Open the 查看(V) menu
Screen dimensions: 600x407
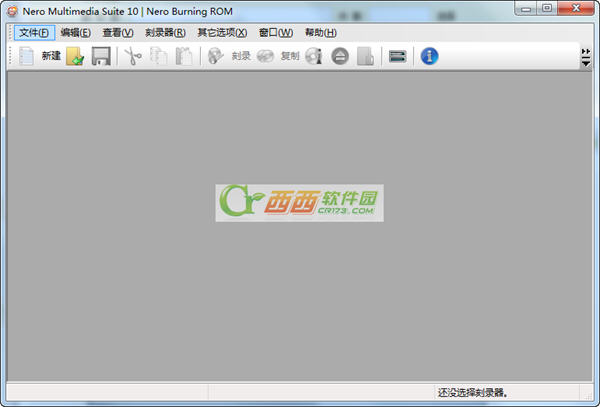tap(118, 33)
